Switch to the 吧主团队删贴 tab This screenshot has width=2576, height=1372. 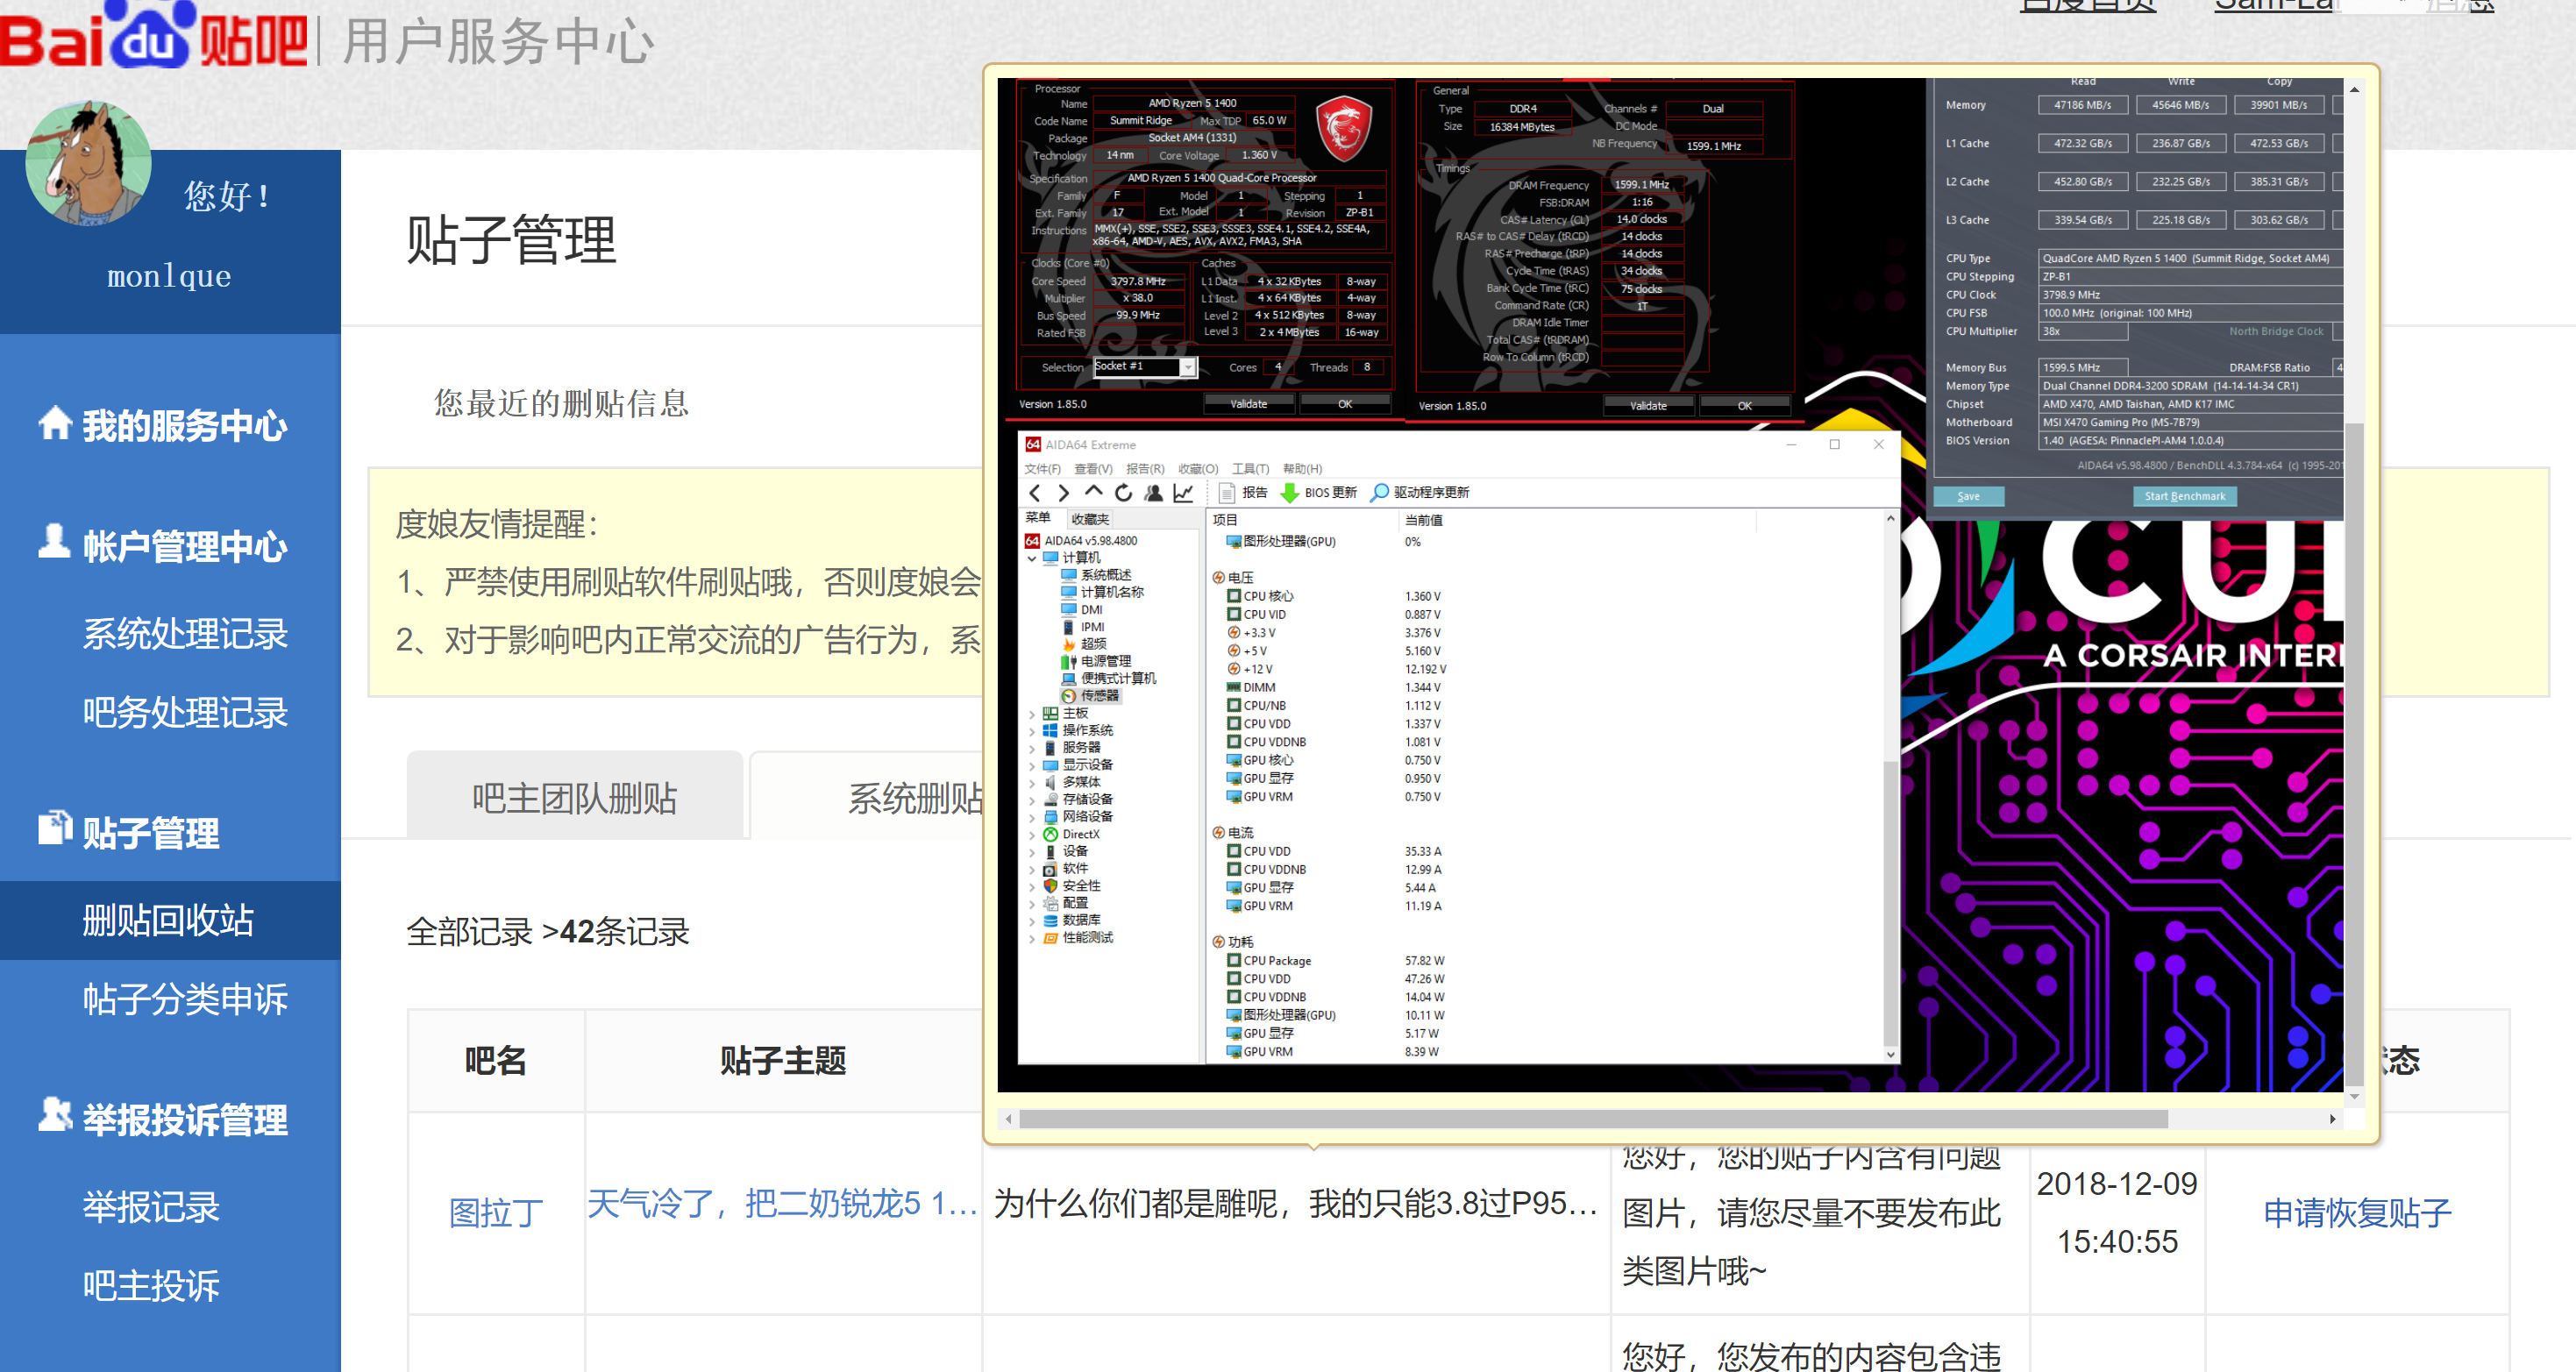(574, 798)
